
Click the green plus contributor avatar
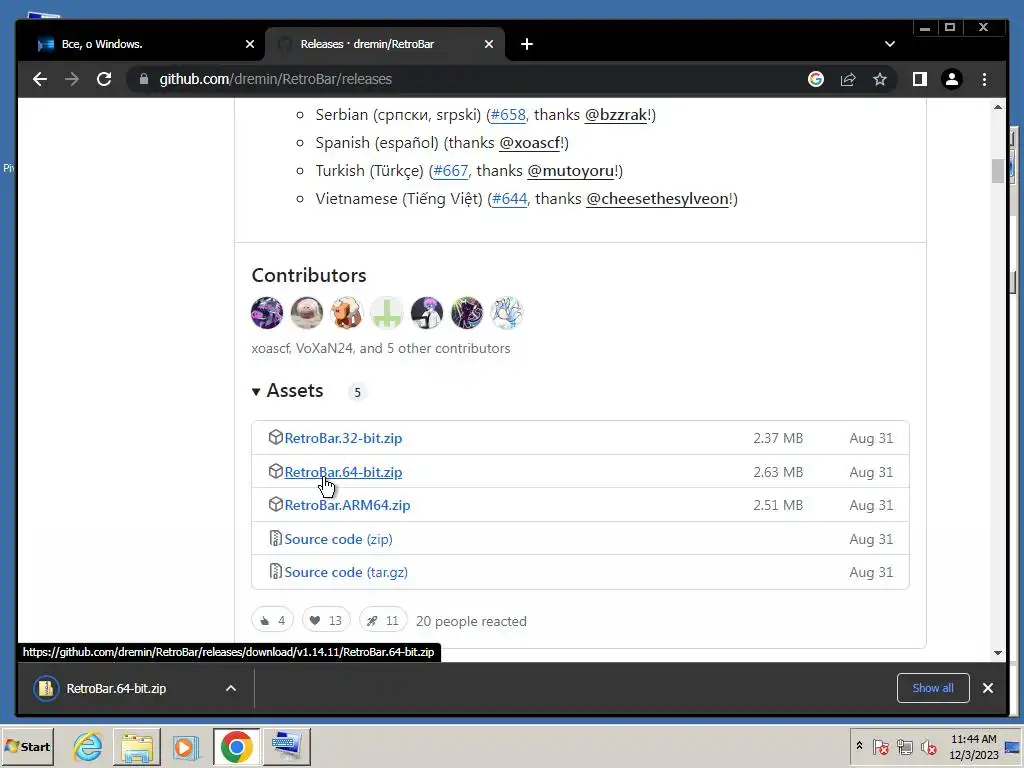386,312
